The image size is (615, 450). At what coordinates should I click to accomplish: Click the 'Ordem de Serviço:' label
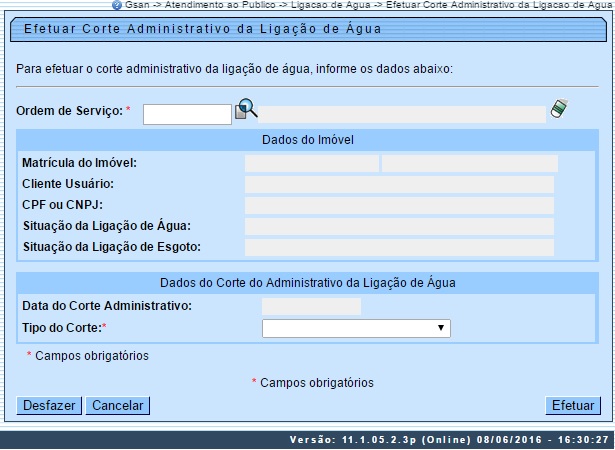click(x=70, y=111)
